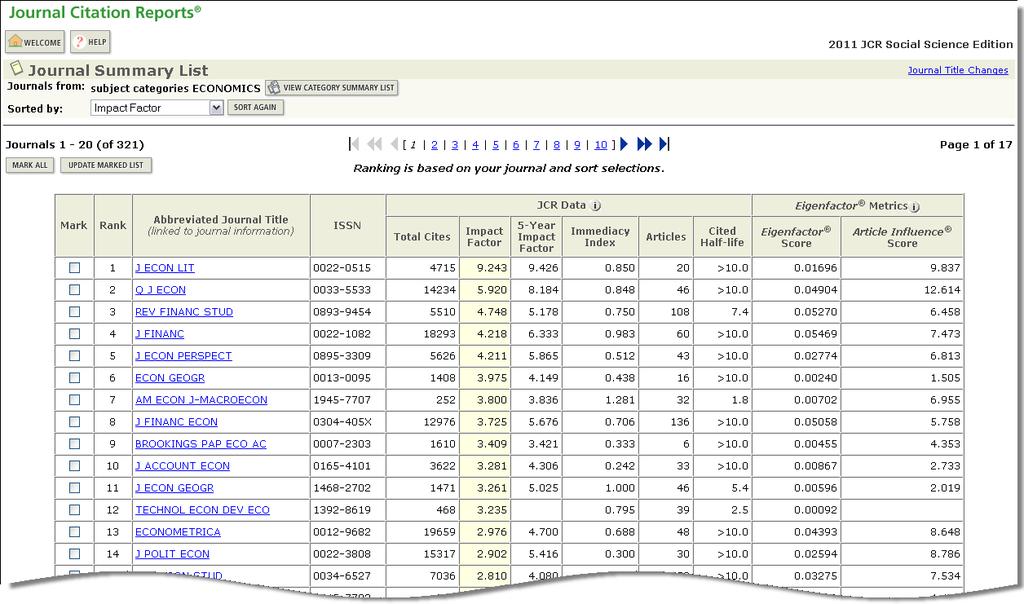
Task: Mark the checkbox for Q J ECON
Action: point(74,290)
